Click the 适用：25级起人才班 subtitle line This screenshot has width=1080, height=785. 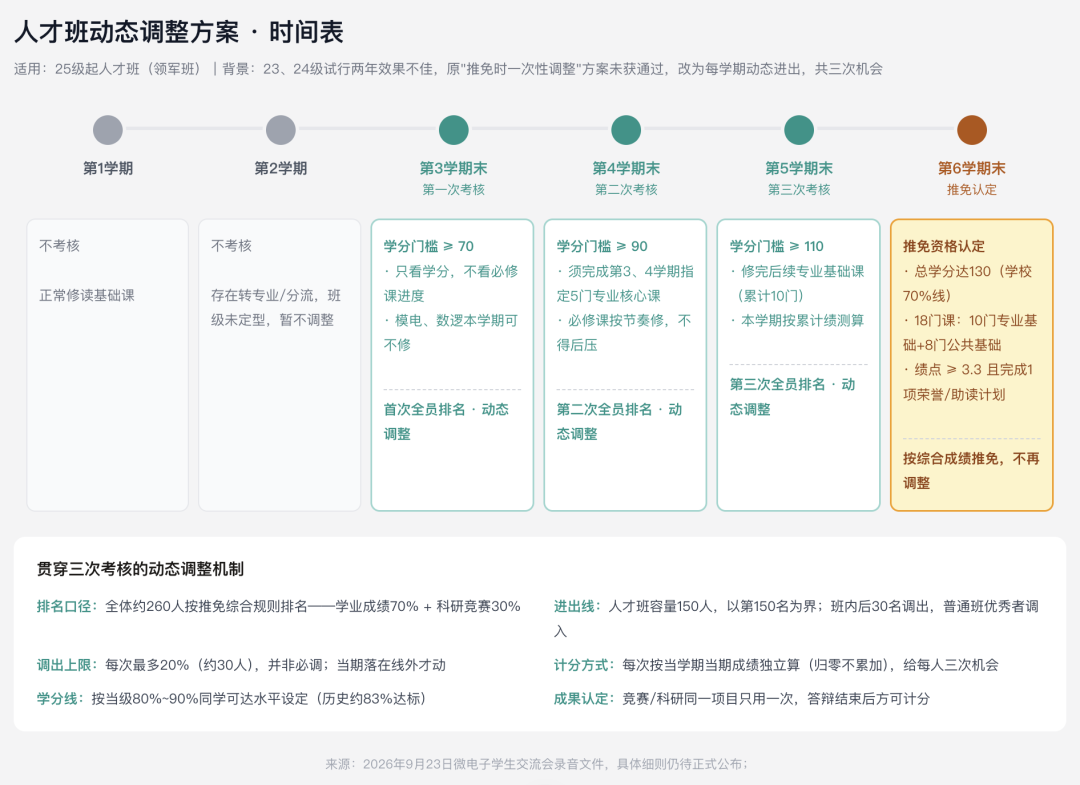pos(448,69)
